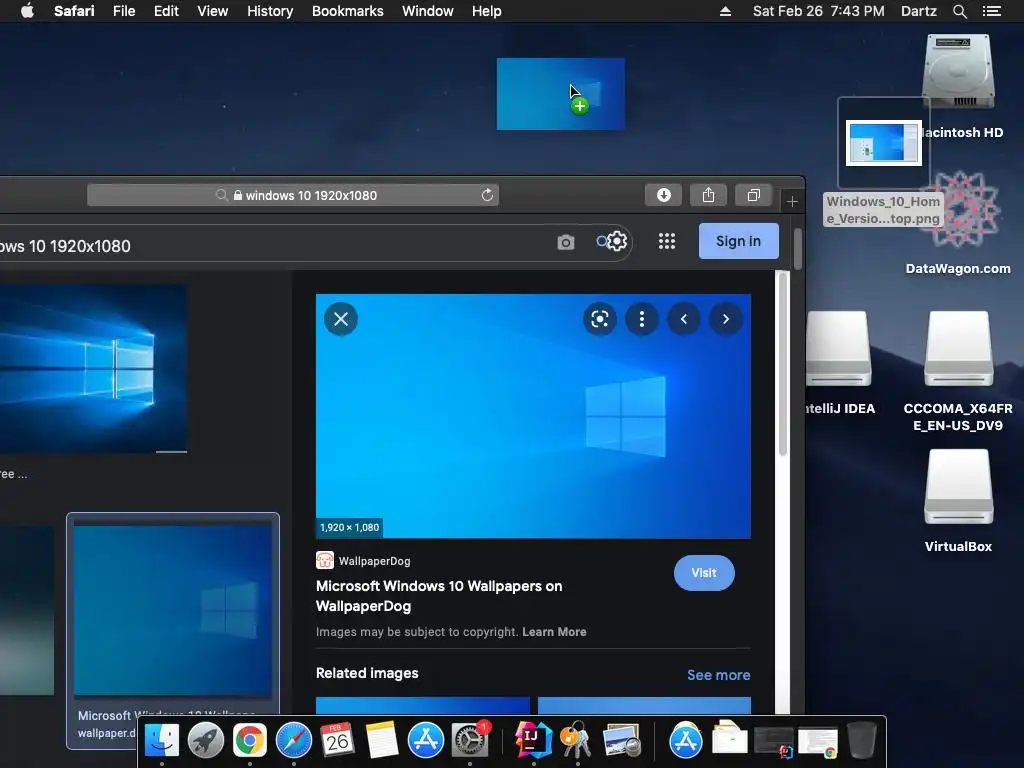Open the File menu

[x=123, y=11]
